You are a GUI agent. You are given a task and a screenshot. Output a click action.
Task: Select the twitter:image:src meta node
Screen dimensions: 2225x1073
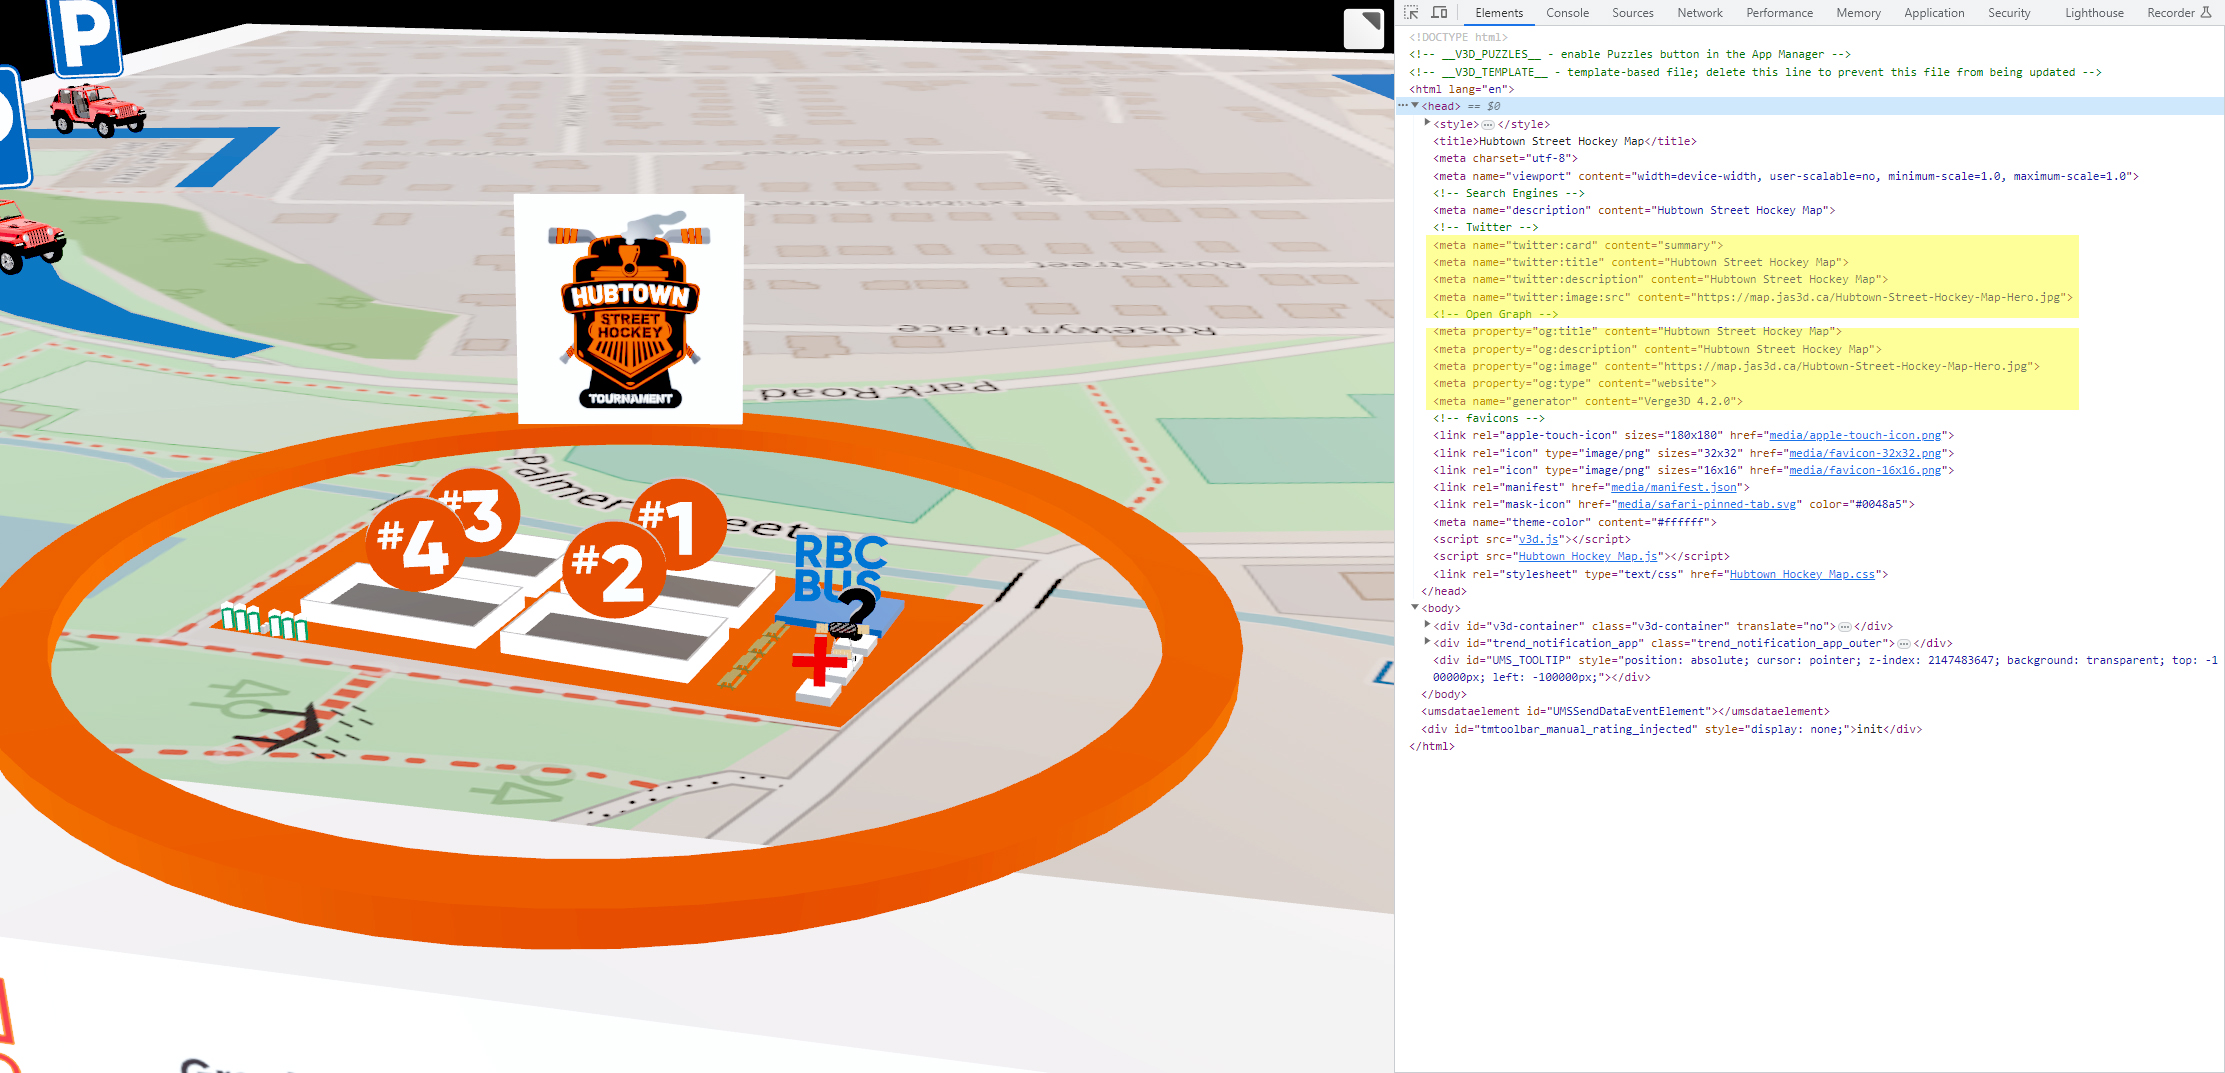pyautogui.click(x=1752, y=297)
